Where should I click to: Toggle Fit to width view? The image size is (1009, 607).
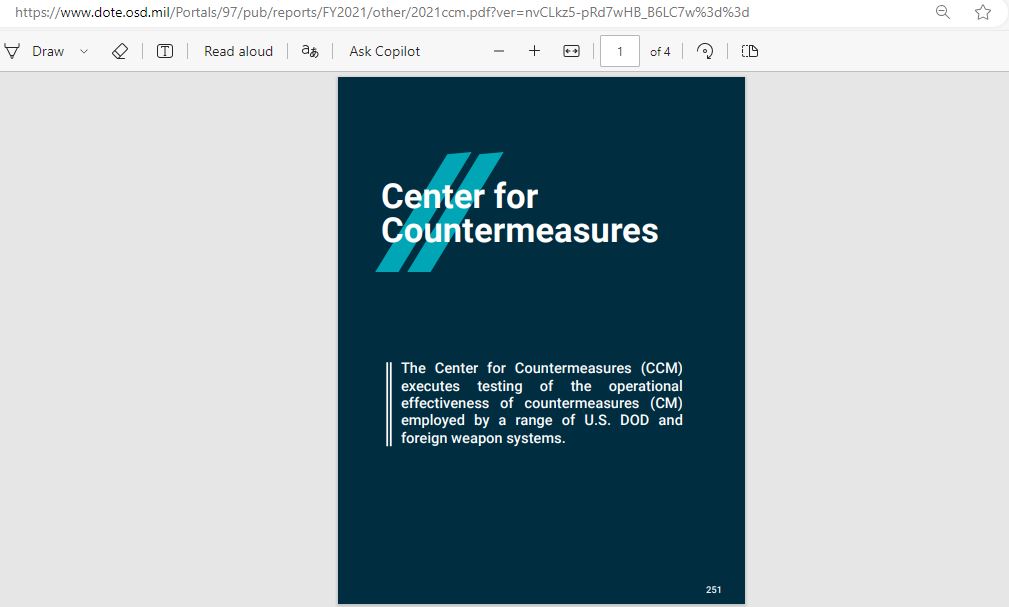(571, 51)
